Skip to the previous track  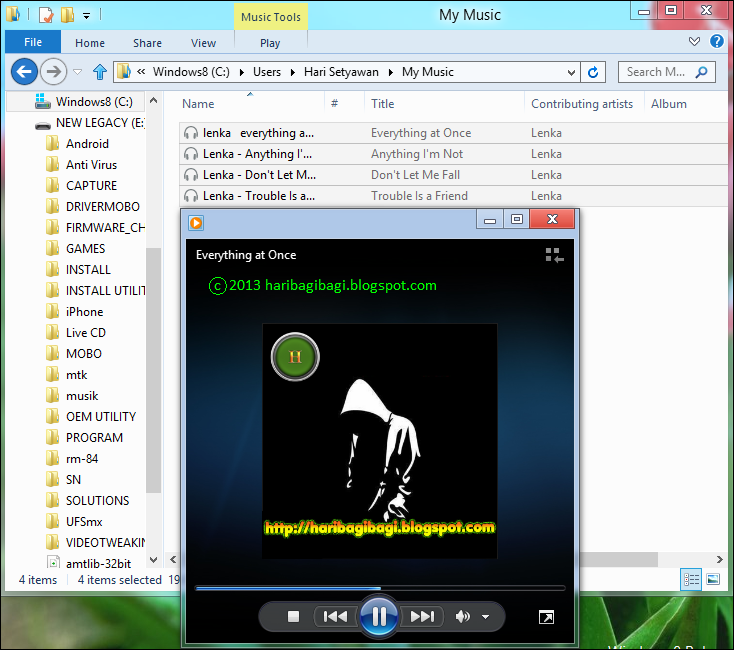point(335,617)
